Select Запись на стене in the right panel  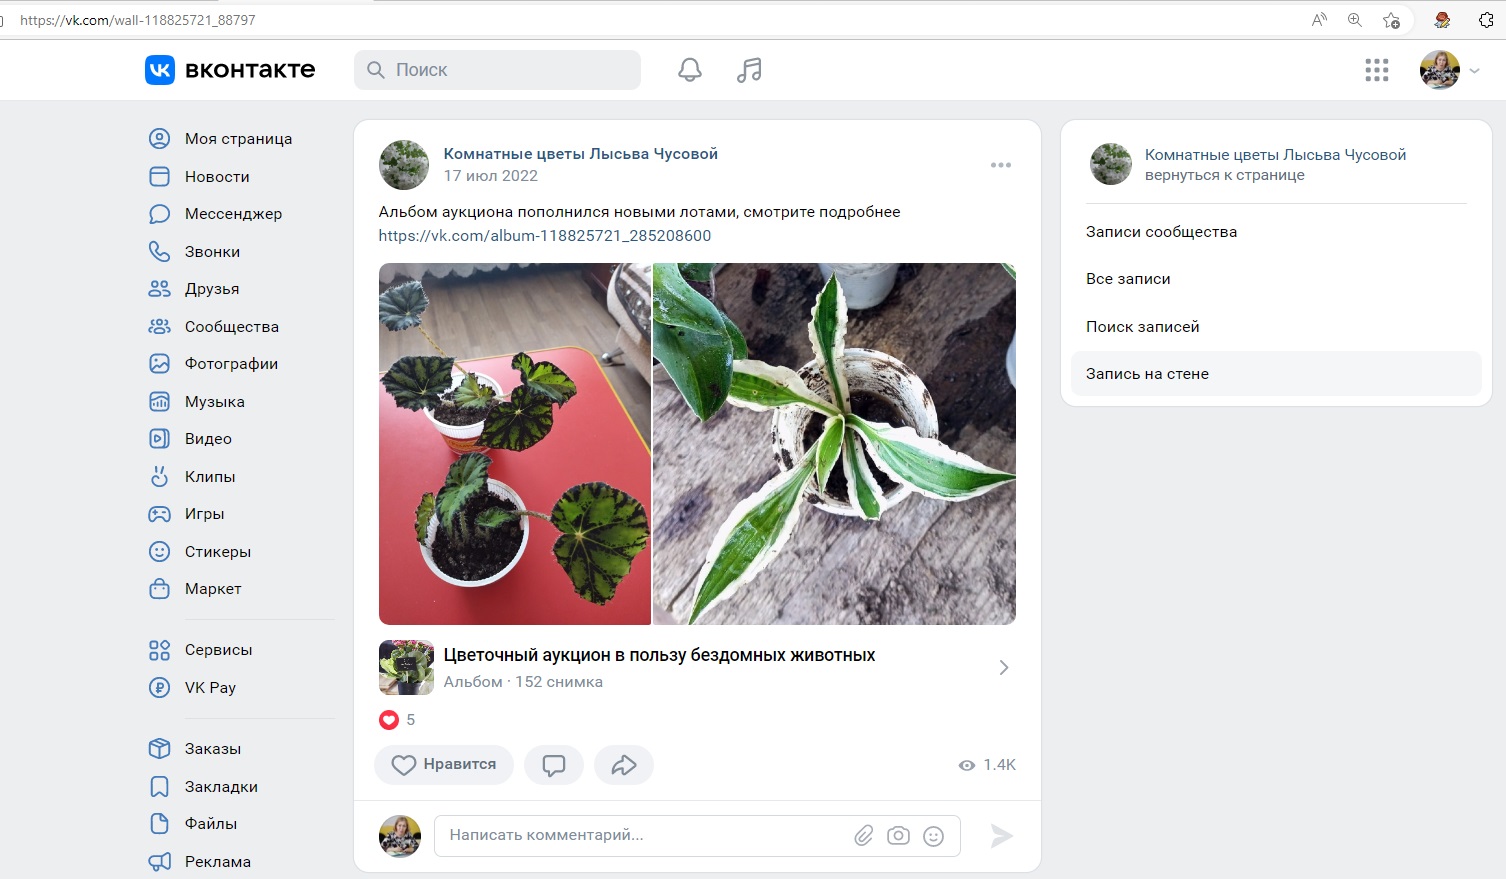click(x=1275, y=374)
